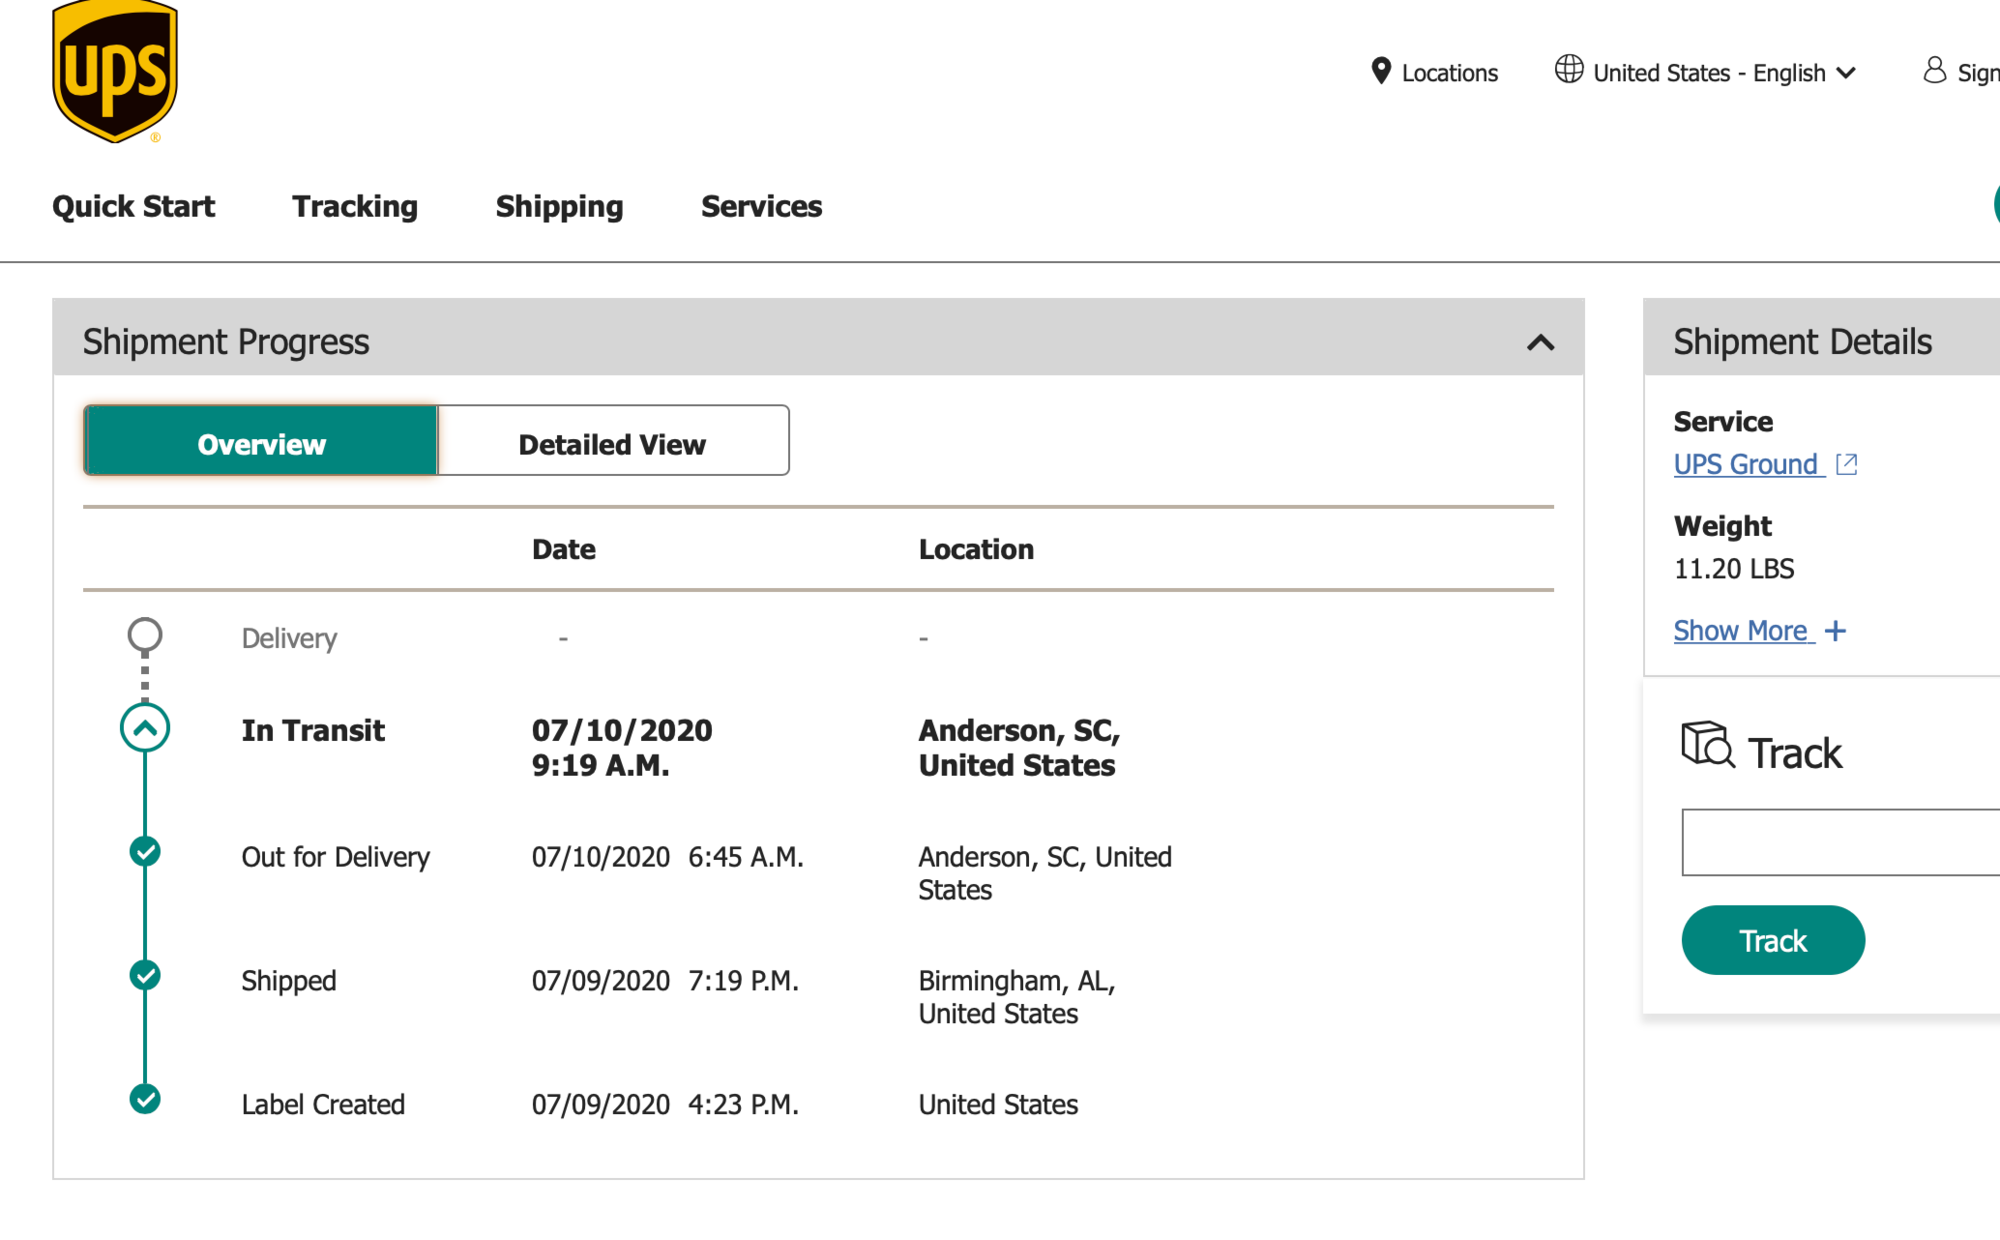This screenshot has height=1240, width=2000.
Task: Click the Label Created United States location
Action: (x=998, y=1105)
